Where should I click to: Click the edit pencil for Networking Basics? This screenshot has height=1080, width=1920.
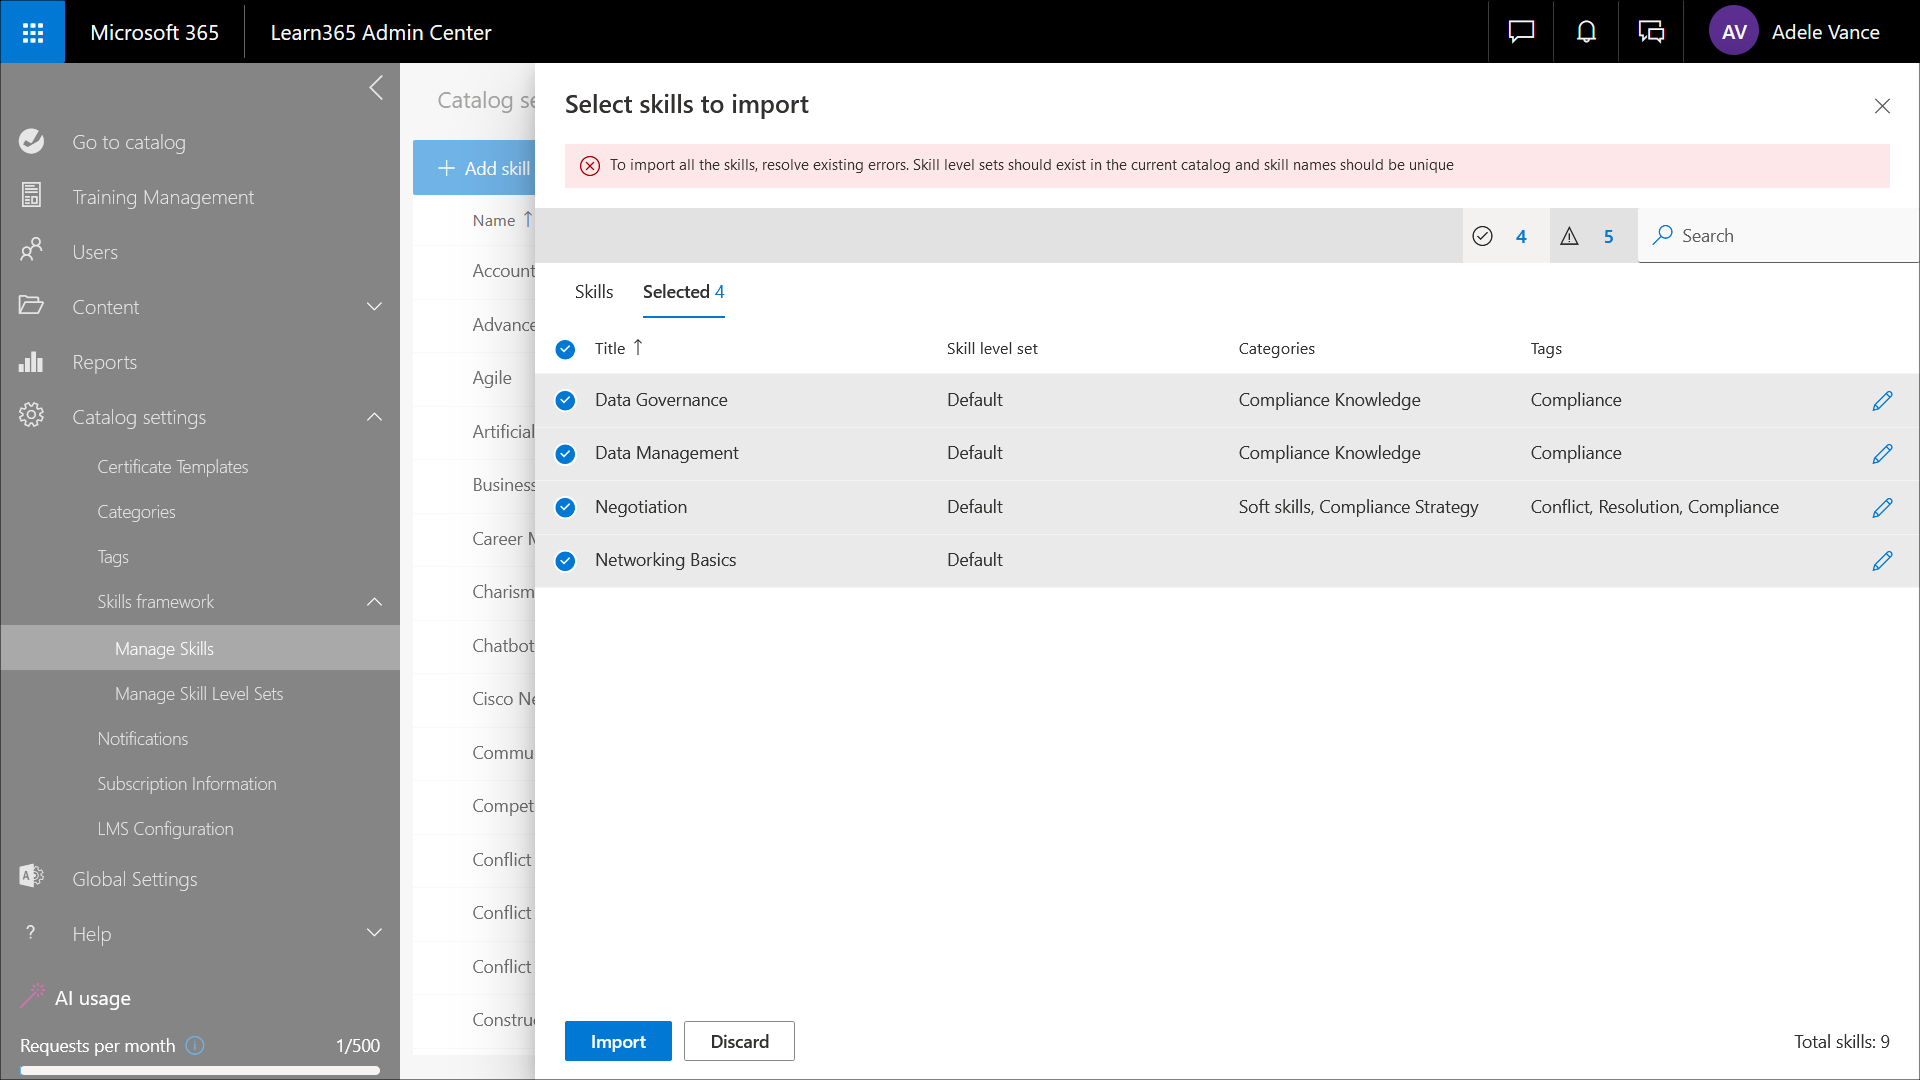click(x=1882, y=561)
